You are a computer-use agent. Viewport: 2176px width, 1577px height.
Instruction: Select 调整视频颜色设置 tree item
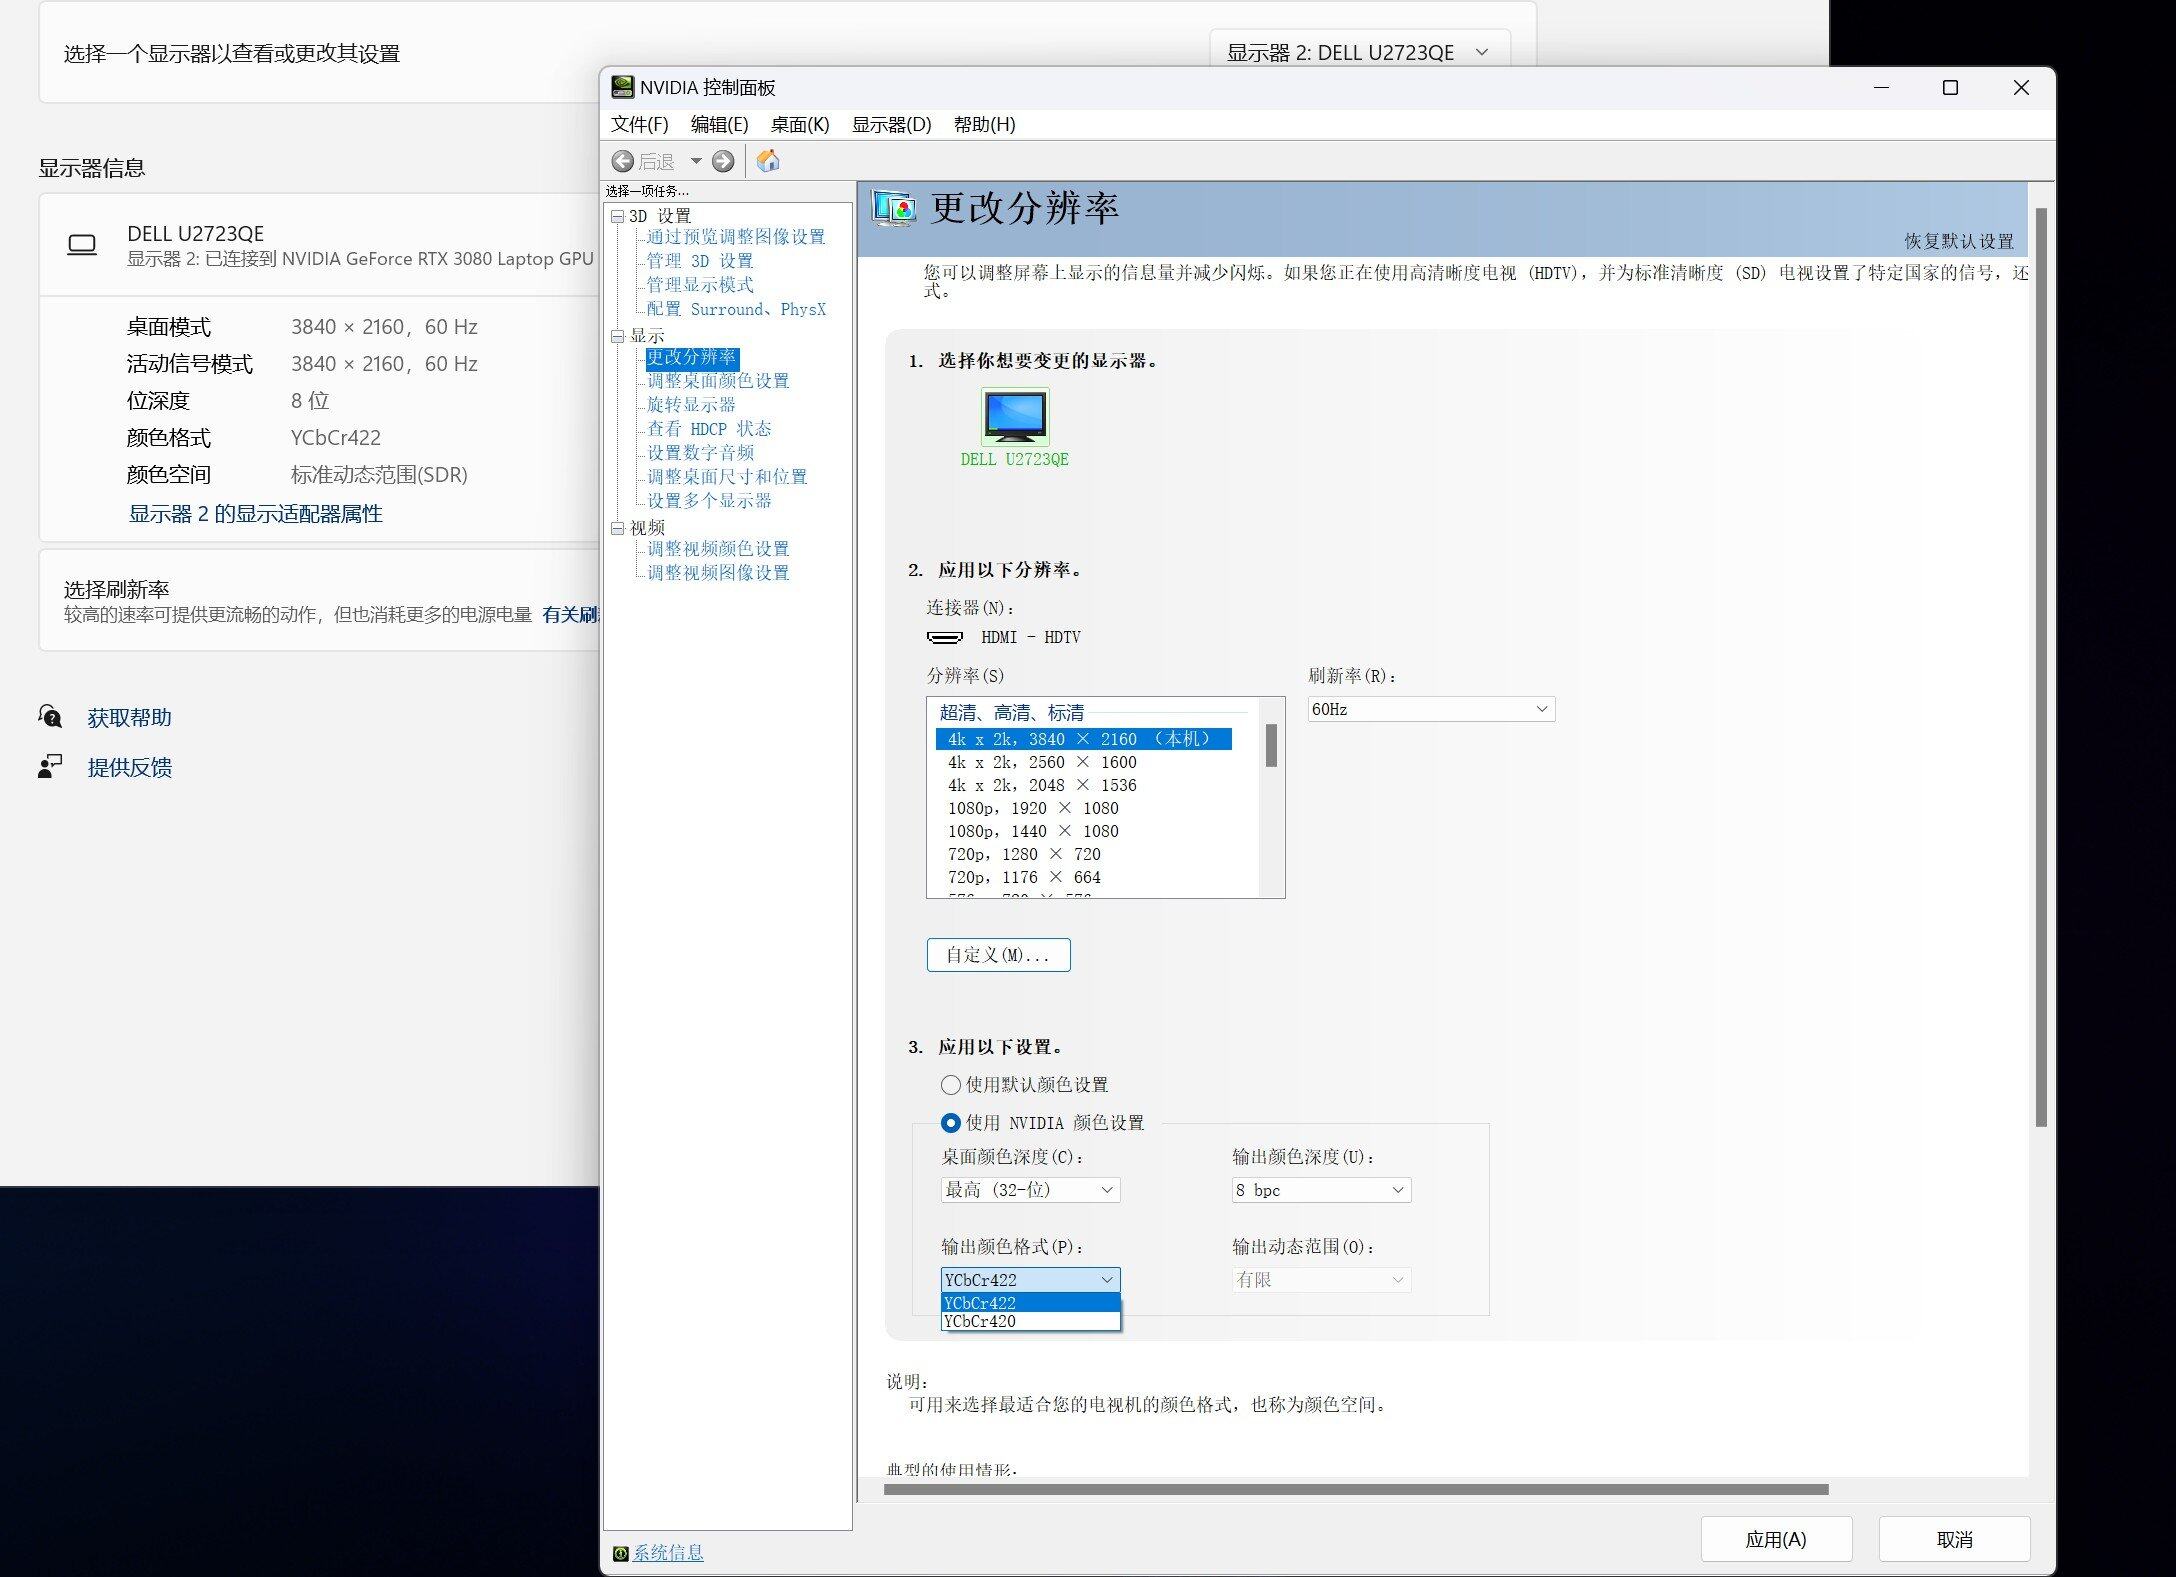point(718,549)
